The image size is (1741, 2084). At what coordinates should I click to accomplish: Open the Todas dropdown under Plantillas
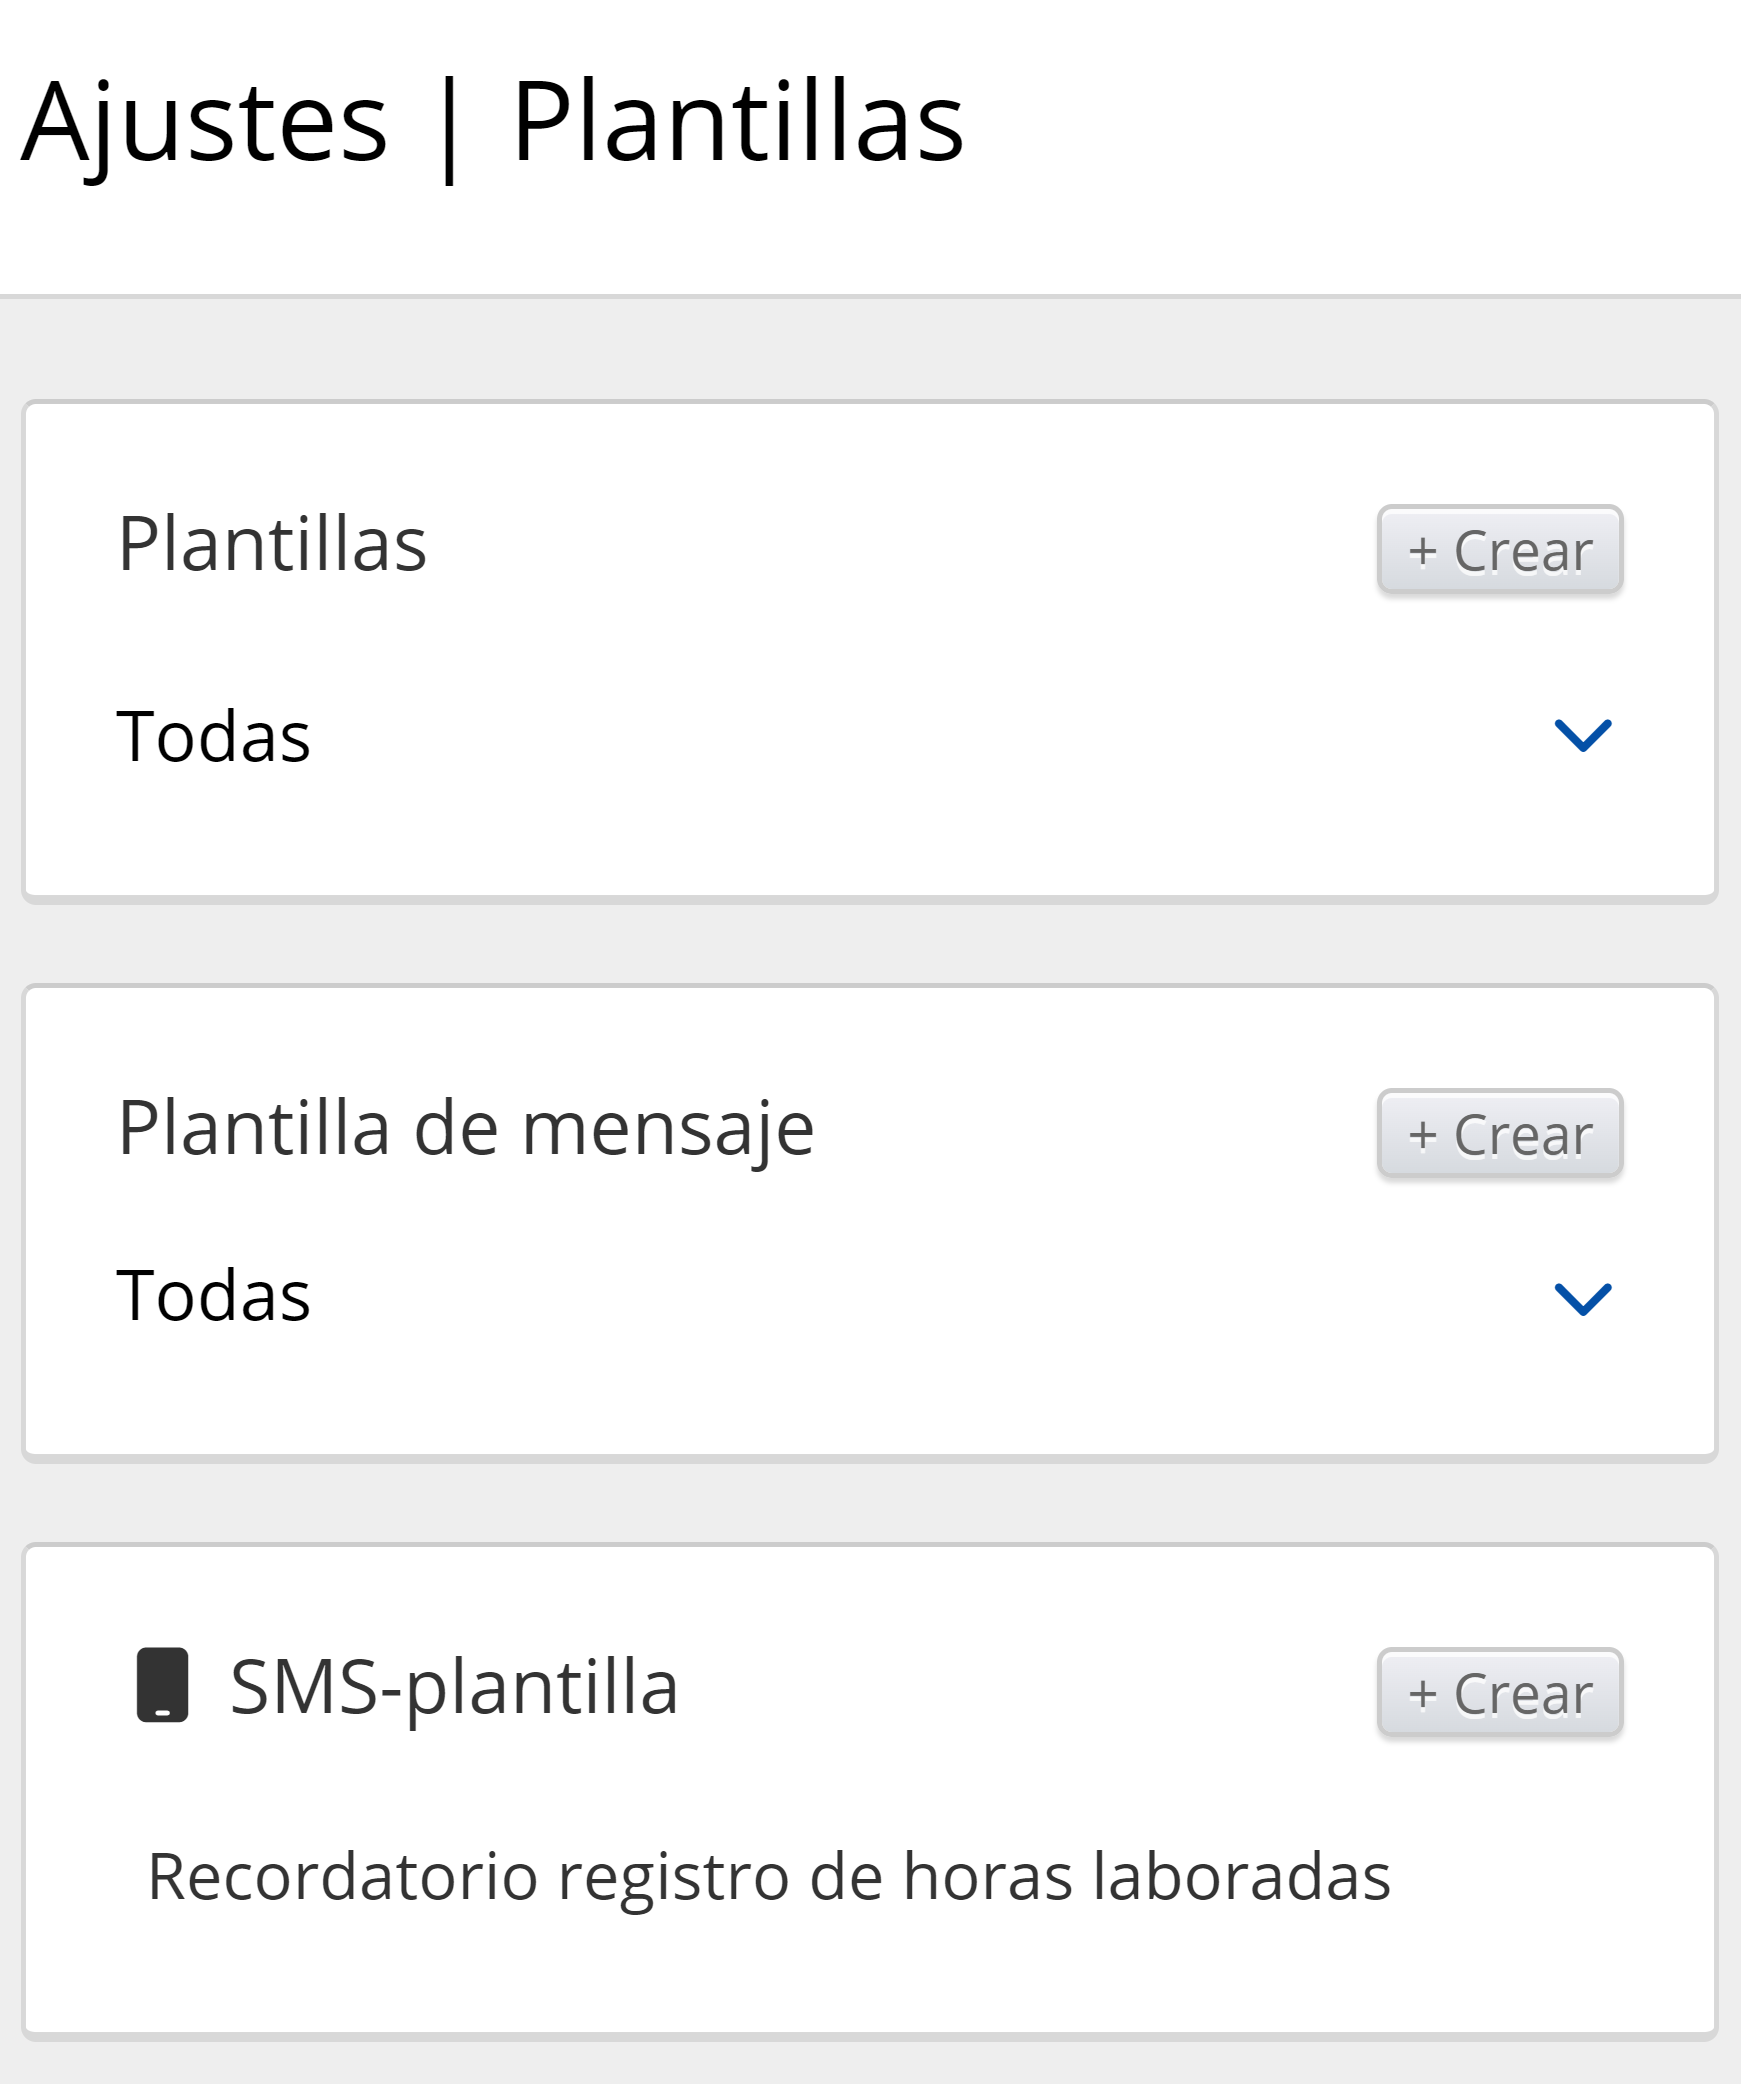tap(214, 737)
